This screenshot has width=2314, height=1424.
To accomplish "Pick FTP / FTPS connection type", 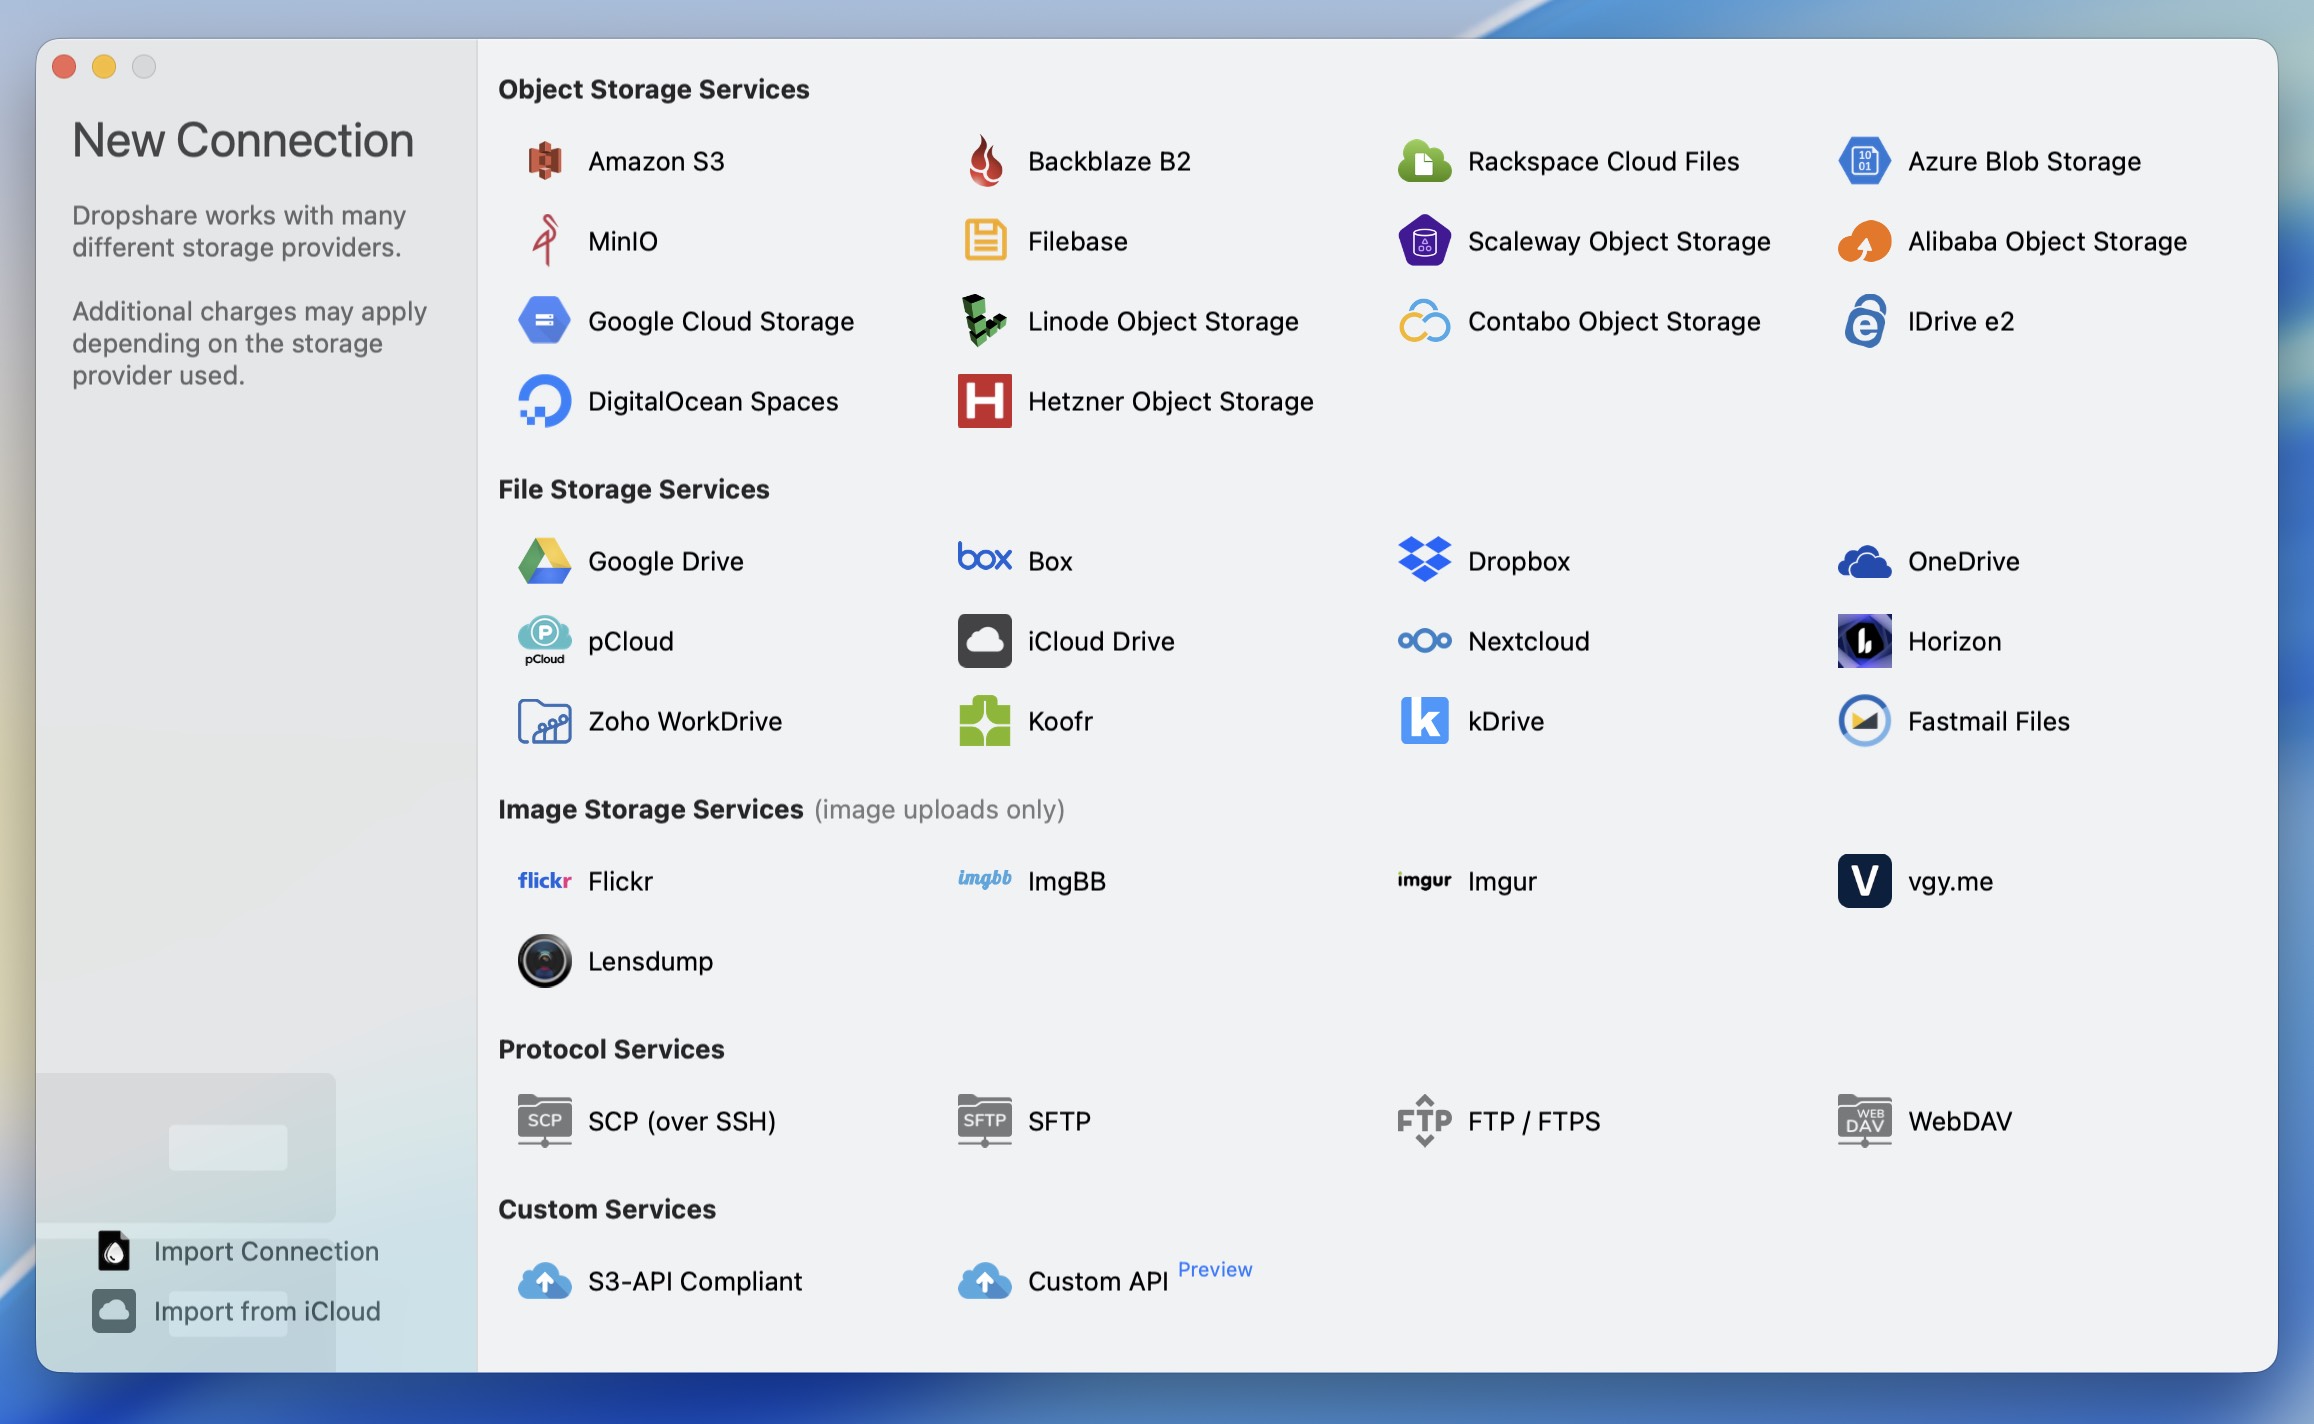I will 1533,1121.
